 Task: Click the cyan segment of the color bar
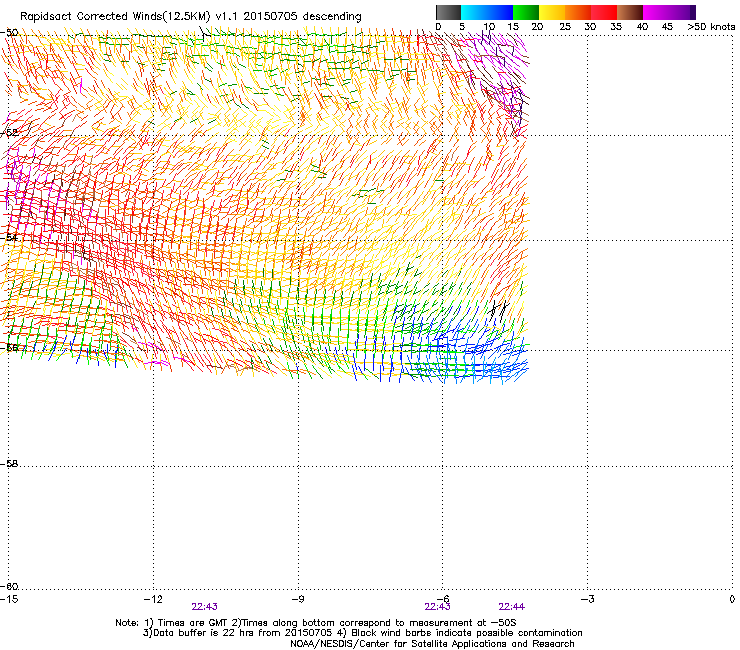[473, 12]
